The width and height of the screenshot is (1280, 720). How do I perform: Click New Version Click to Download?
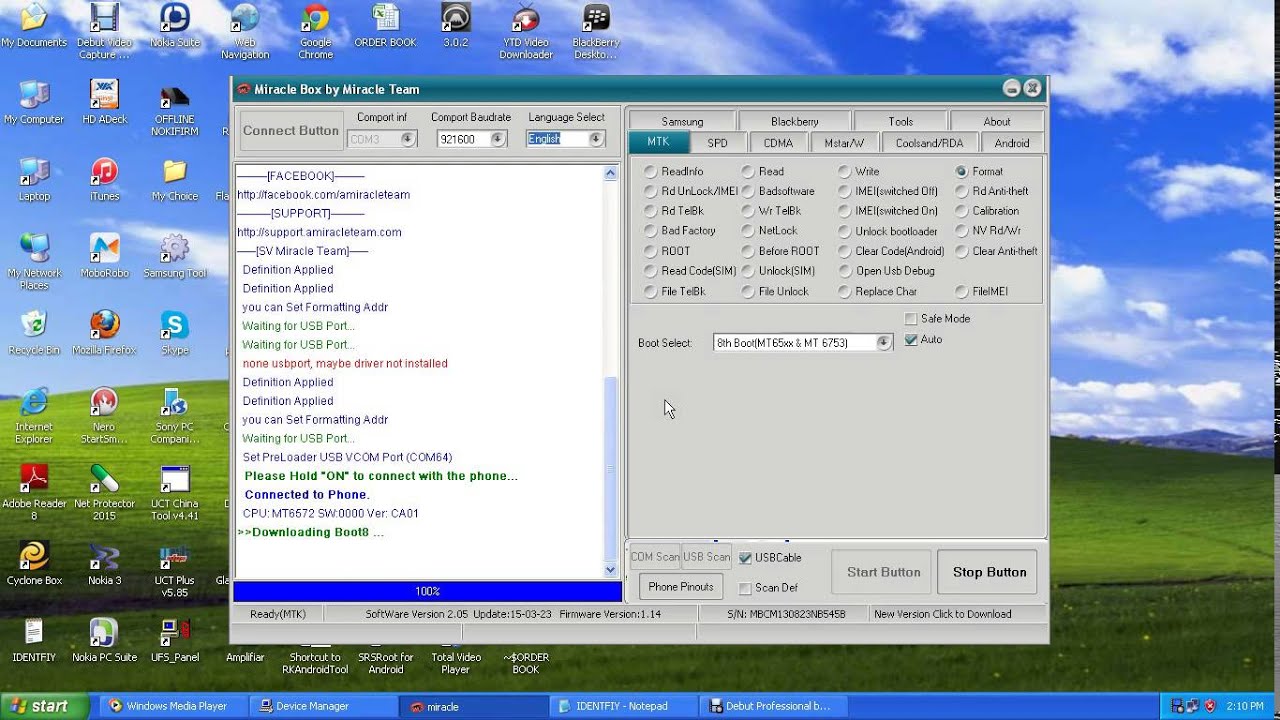click(943, 614)
